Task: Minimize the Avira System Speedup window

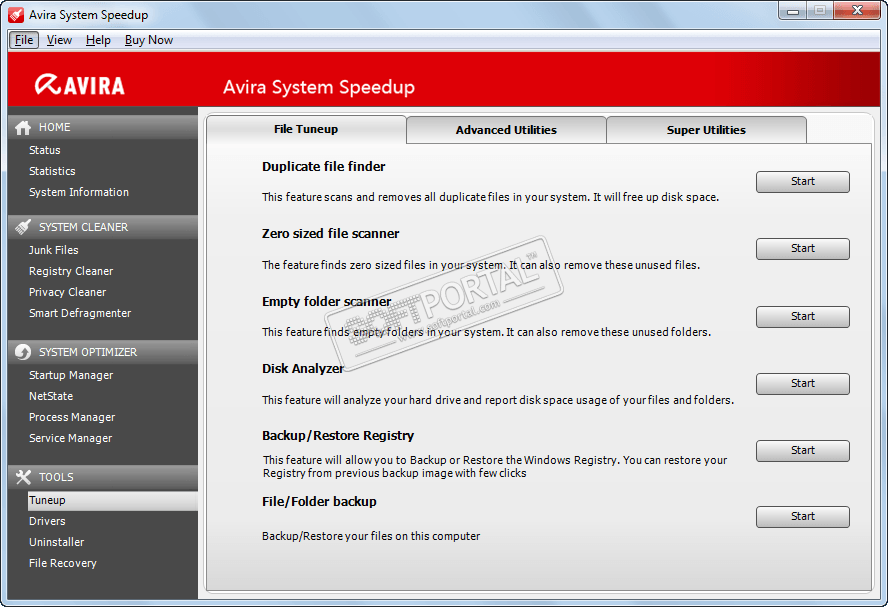Action: (793, 11)
